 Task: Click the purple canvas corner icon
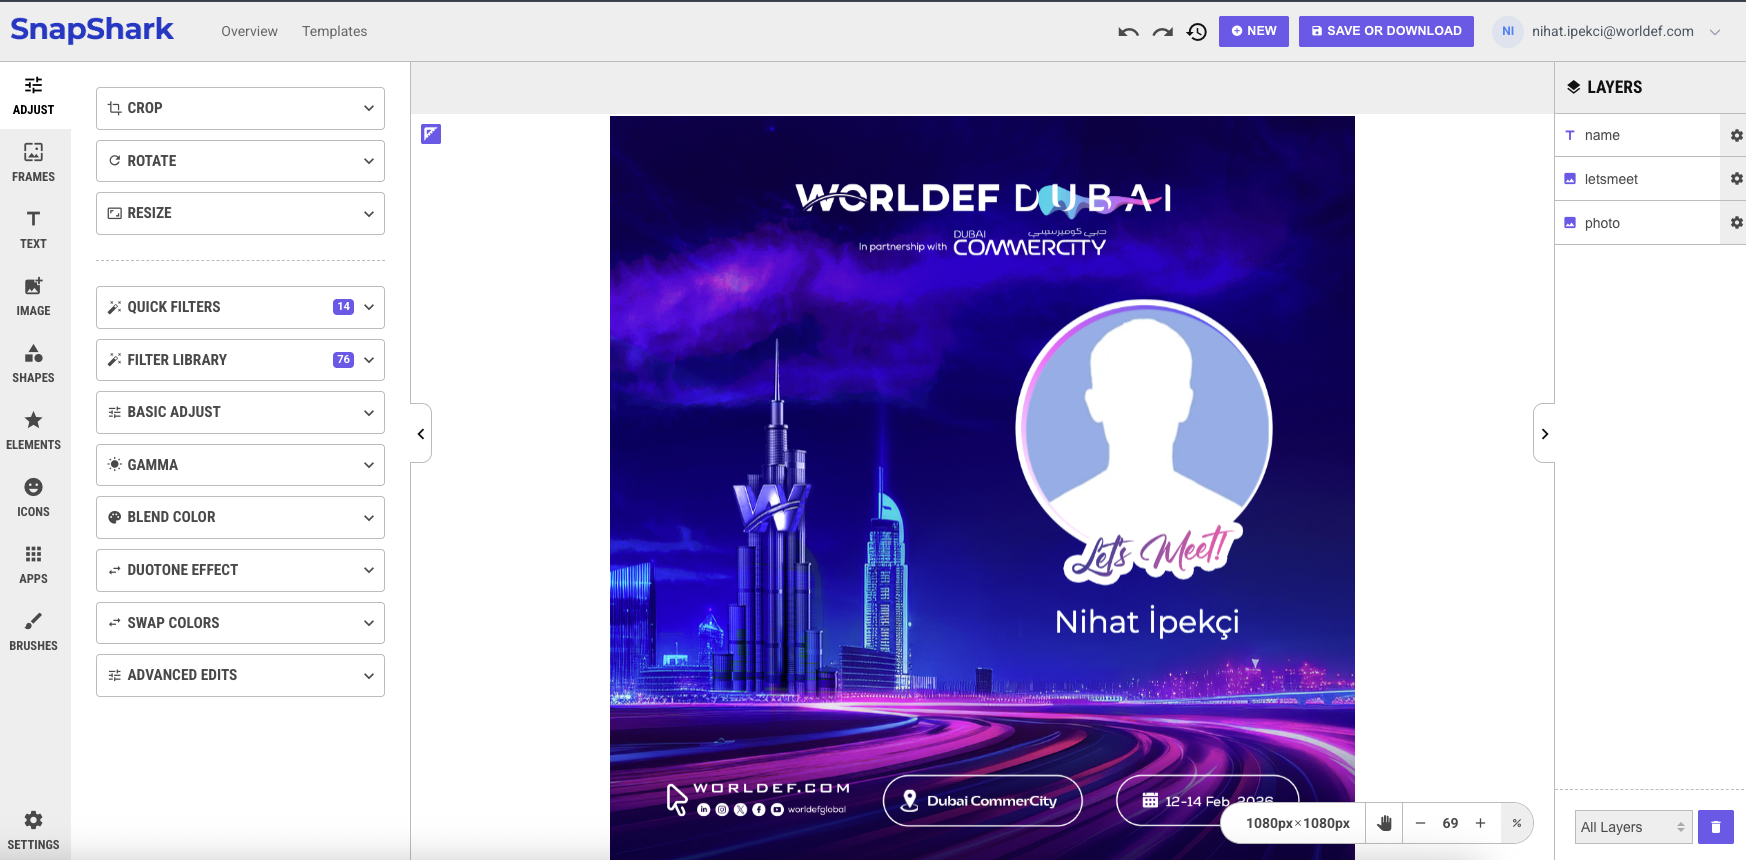pos(431,134)
